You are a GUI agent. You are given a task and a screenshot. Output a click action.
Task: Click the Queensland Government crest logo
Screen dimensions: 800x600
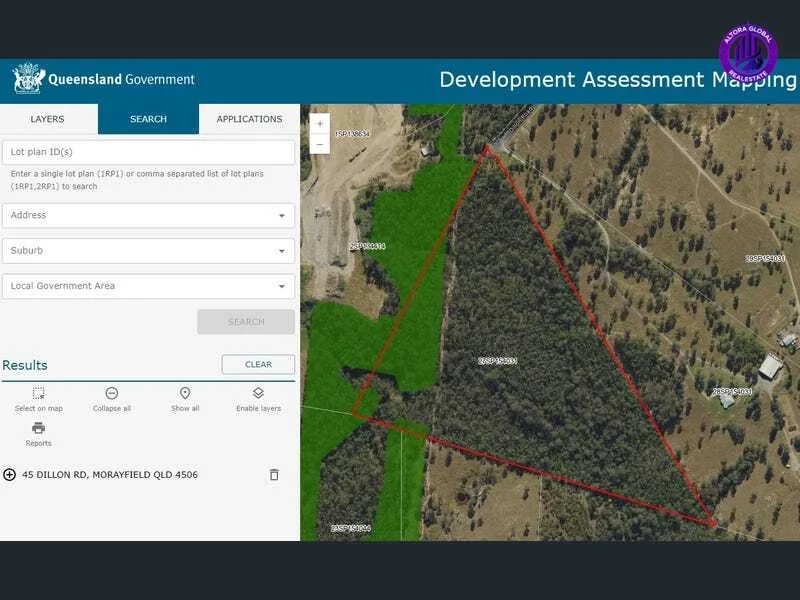tap(28, 80)
